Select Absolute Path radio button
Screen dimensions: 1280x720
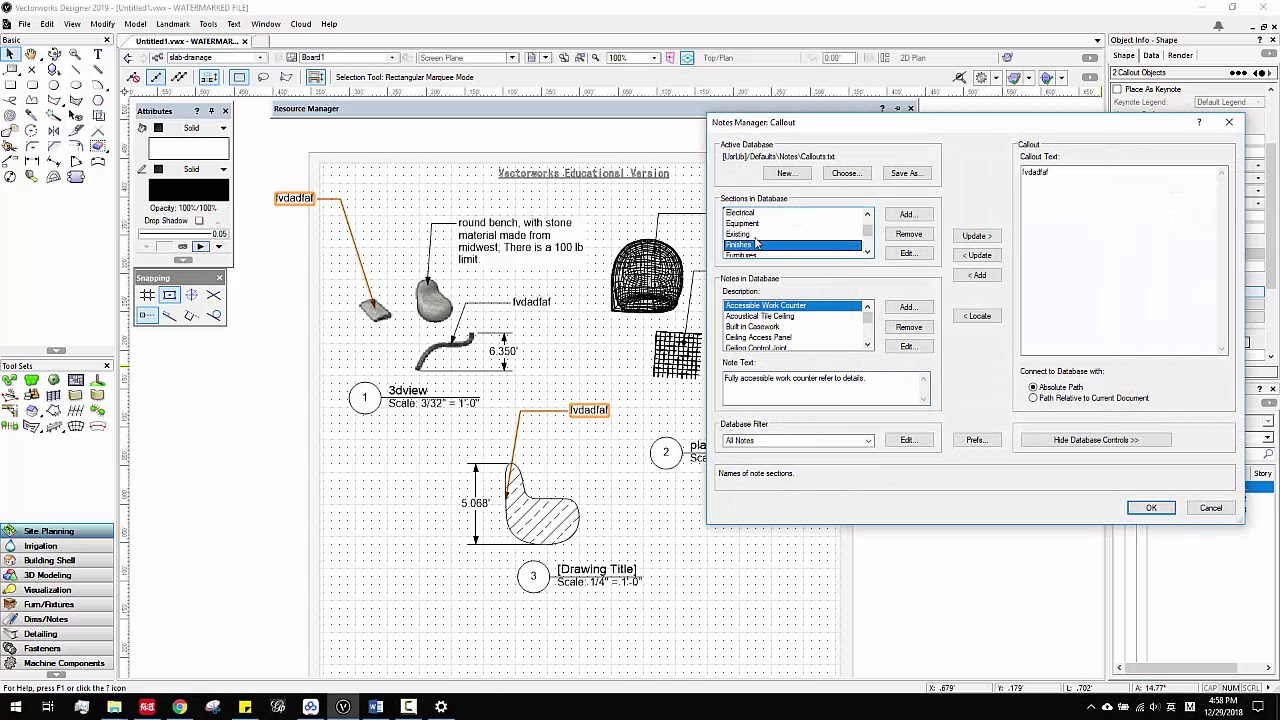tap(1033, 387)
